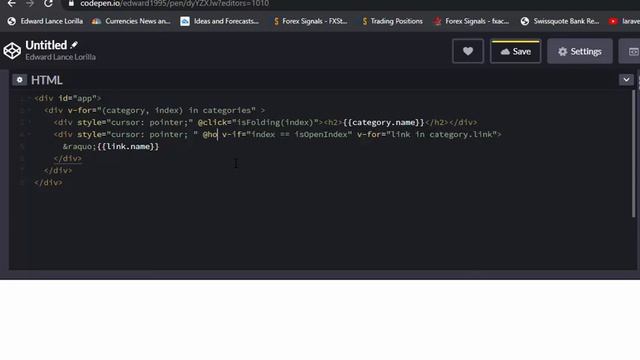The image size is (640, 360).
Task: Click the change view layout button
Action: (631, 51)
